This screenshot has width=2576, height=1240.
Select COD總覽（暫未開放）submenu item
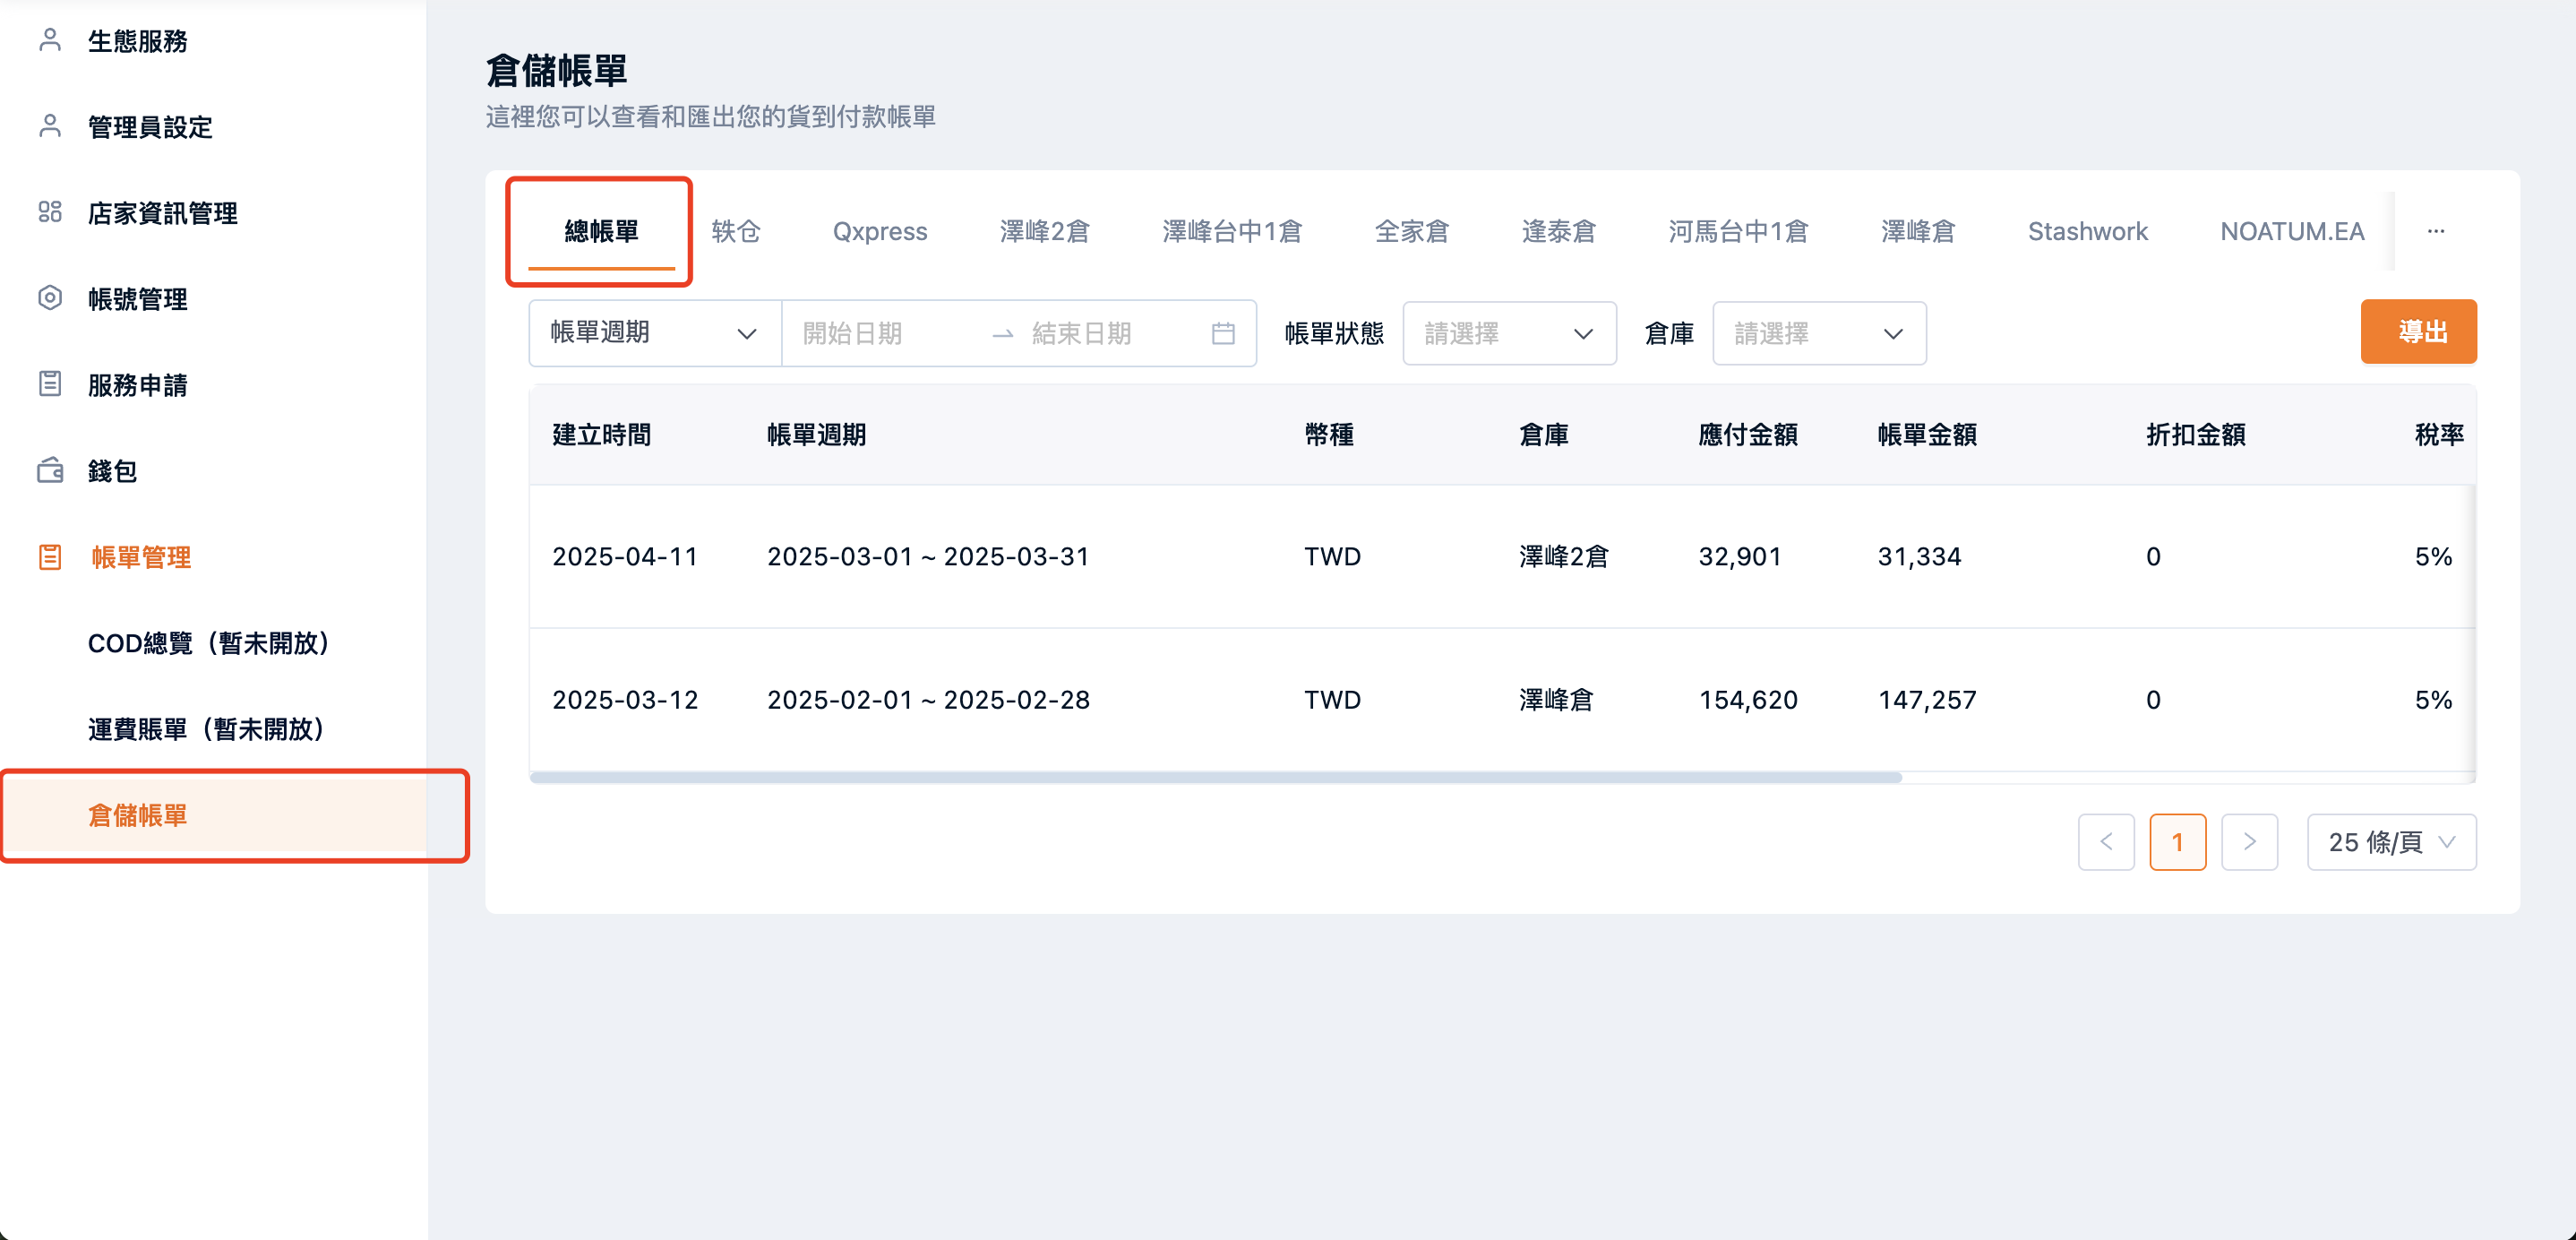click(213, 643)
